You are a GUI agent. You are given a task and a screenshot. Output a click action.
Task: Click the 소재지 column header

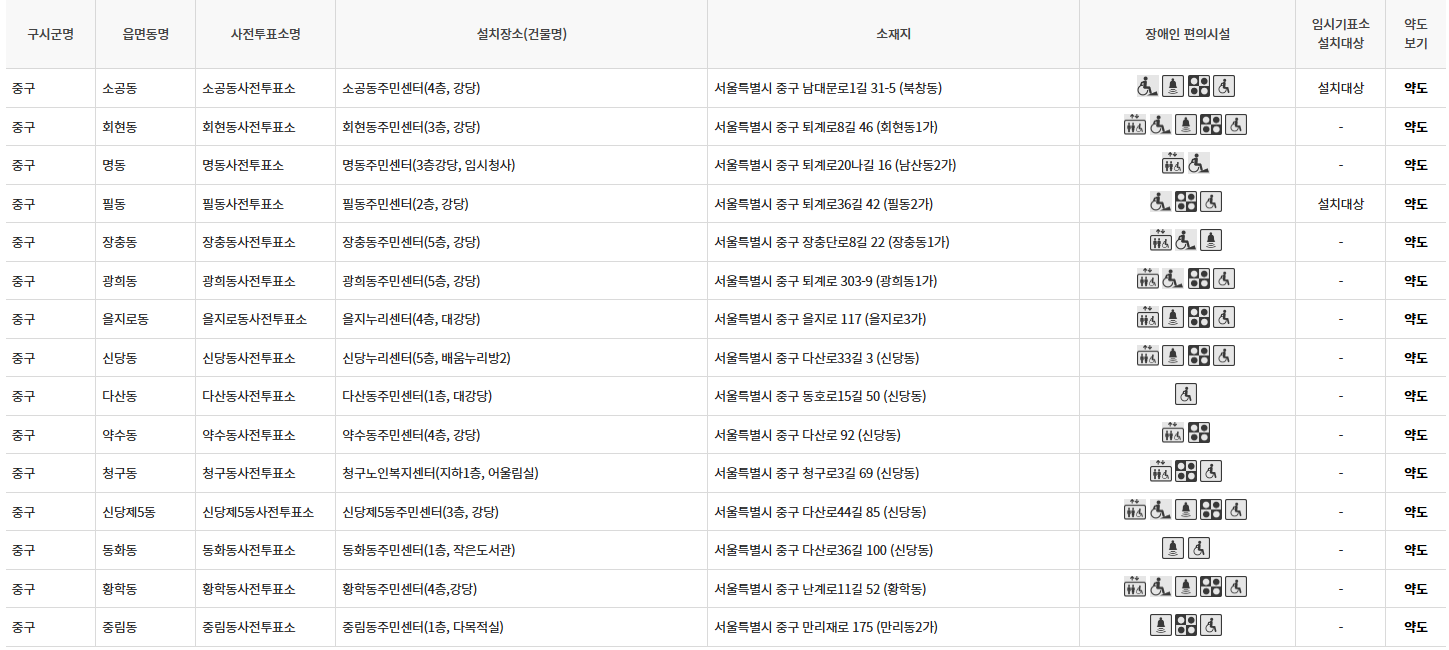[893, 34]
